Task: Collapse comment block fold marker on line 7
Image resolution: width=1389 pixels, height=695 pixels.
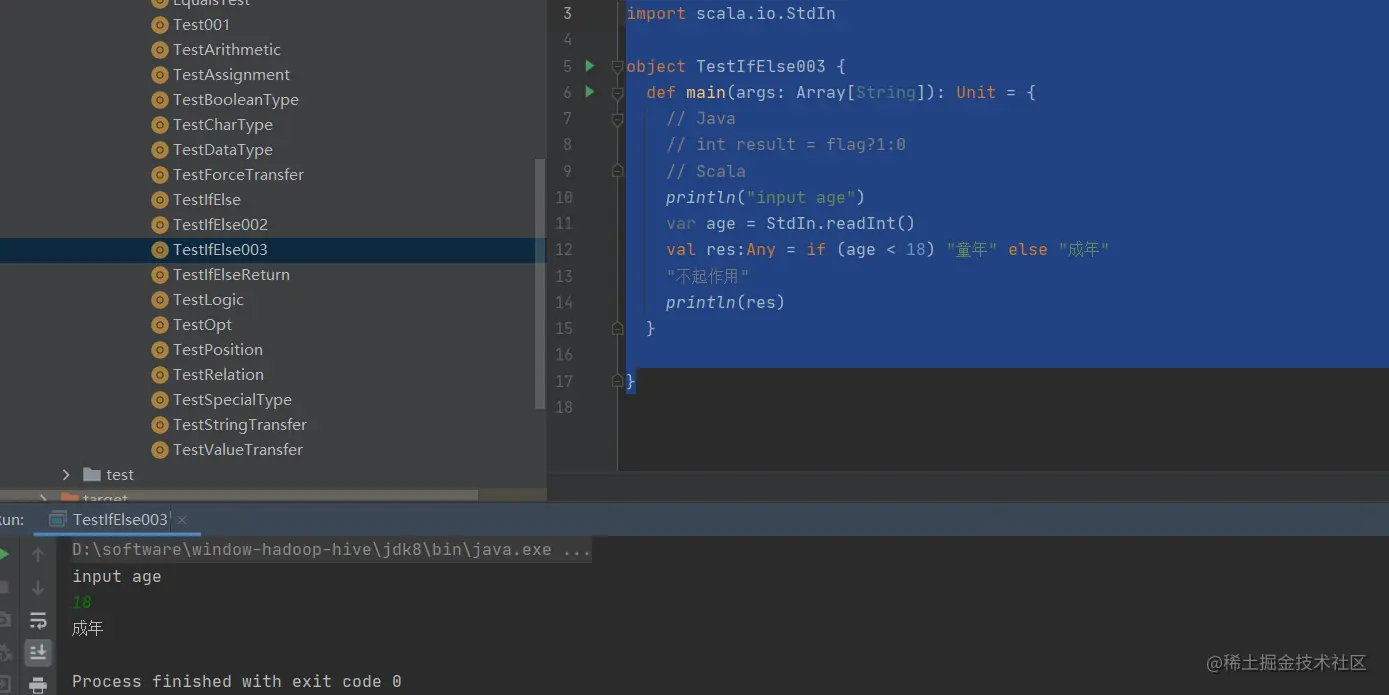Action: point(617,119)
